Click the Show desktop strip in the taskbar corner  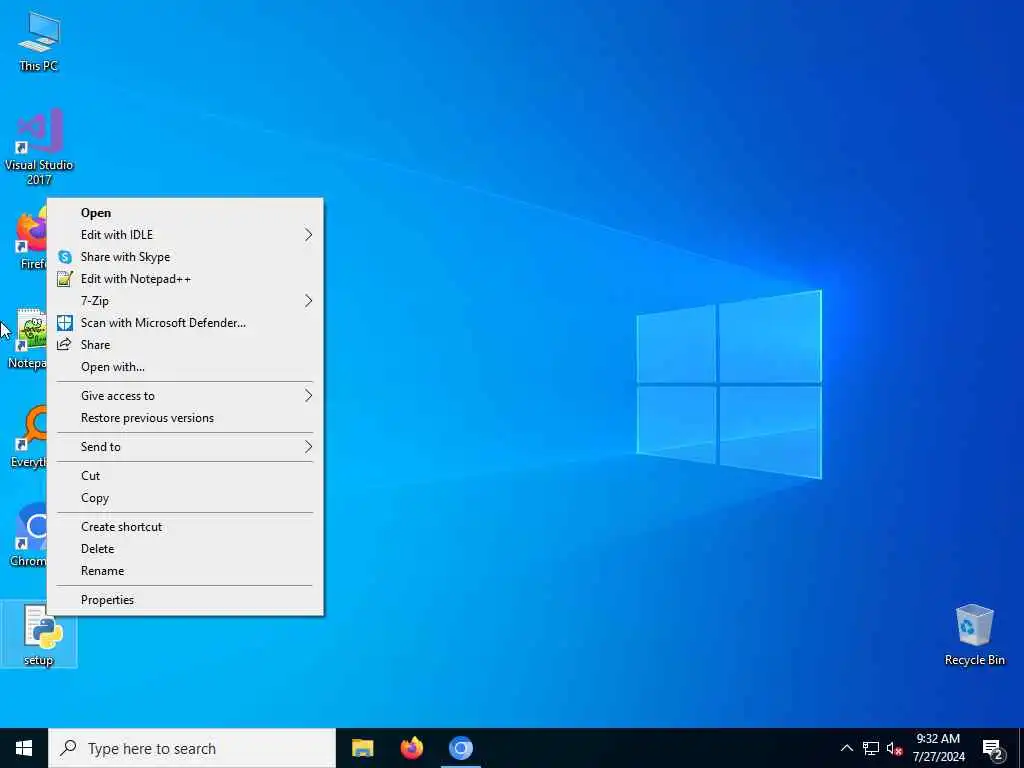coord(1021,748)
